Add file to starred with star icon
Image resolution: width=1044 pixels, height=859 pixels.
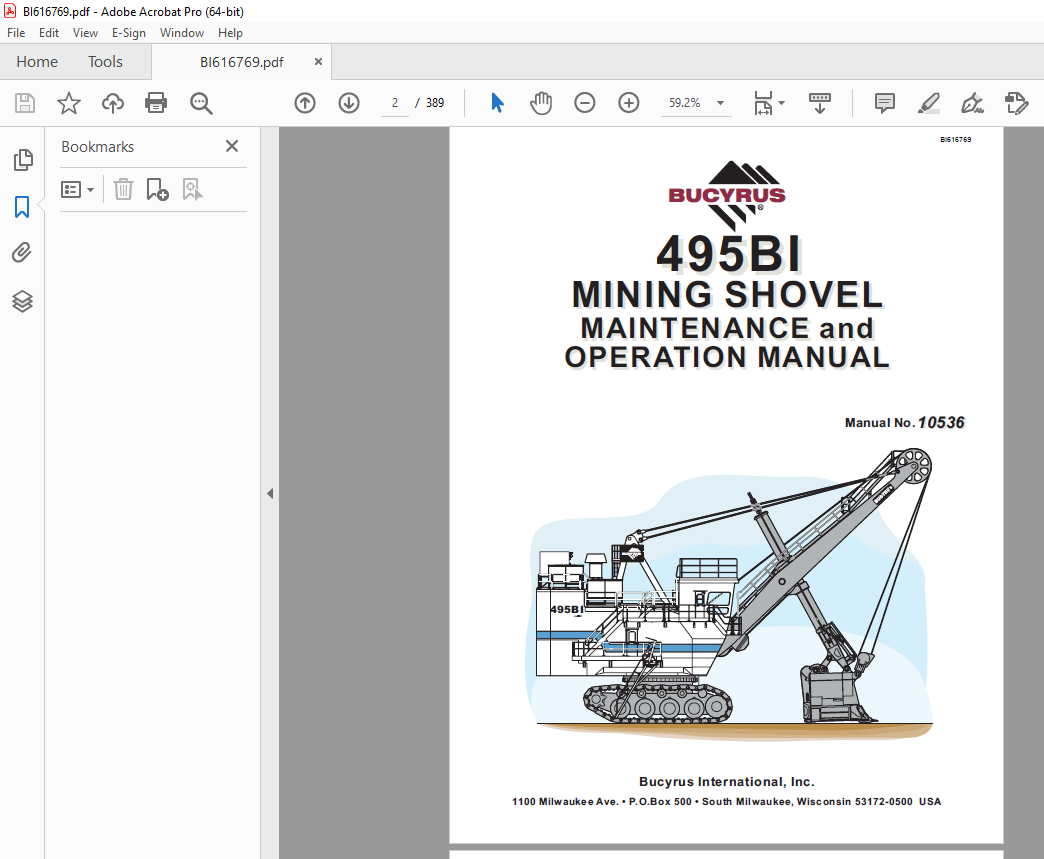(69, 103)
